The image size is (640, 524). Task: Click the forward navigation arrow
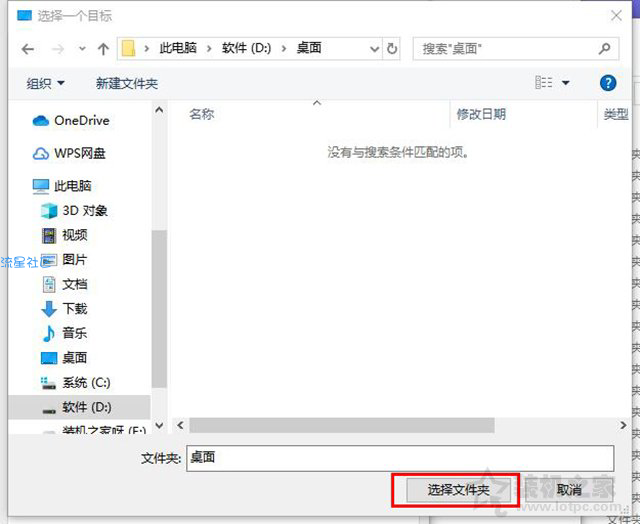[58, 49]
